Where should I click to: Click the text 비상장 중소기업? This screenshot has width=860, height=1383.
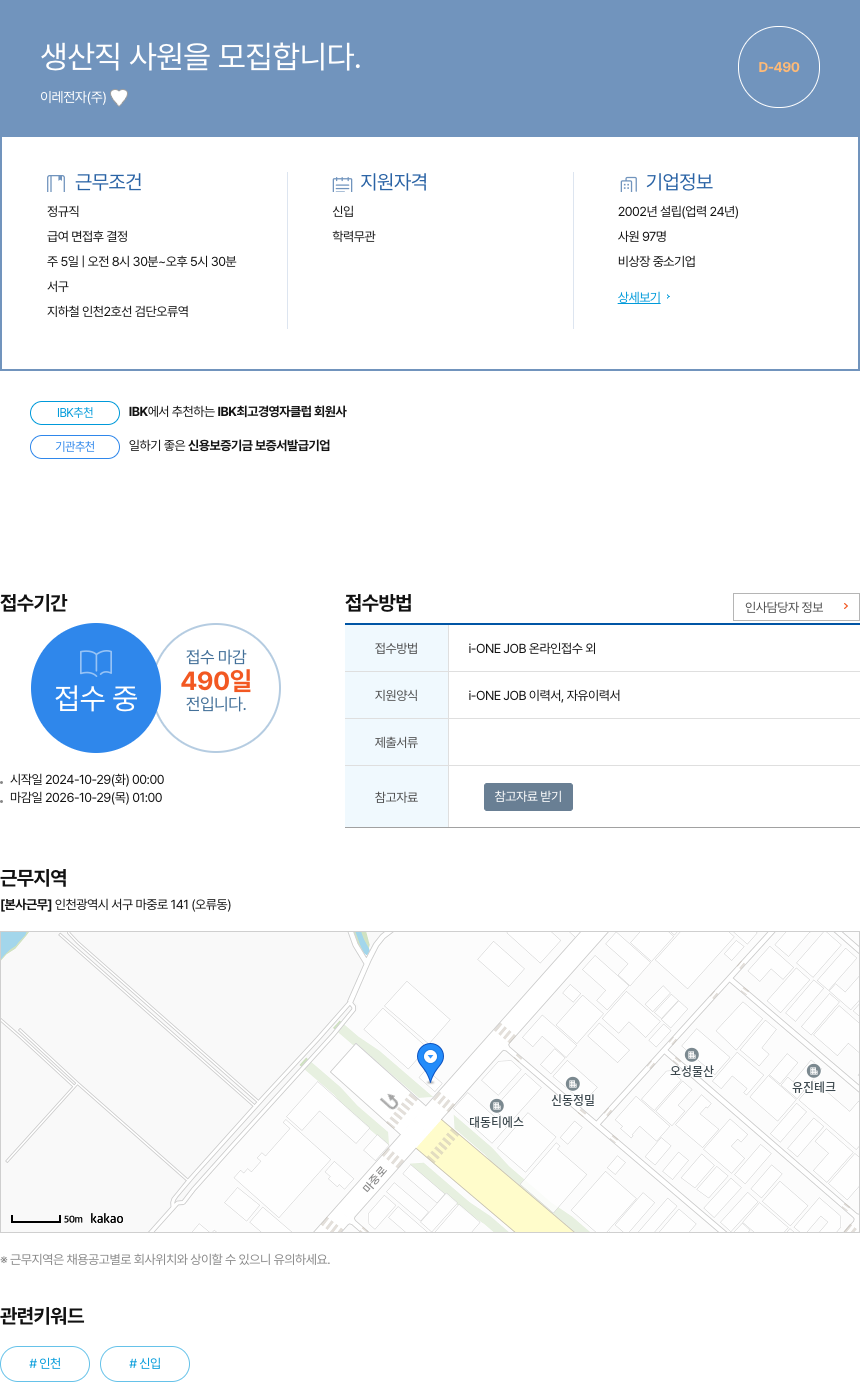657,261
